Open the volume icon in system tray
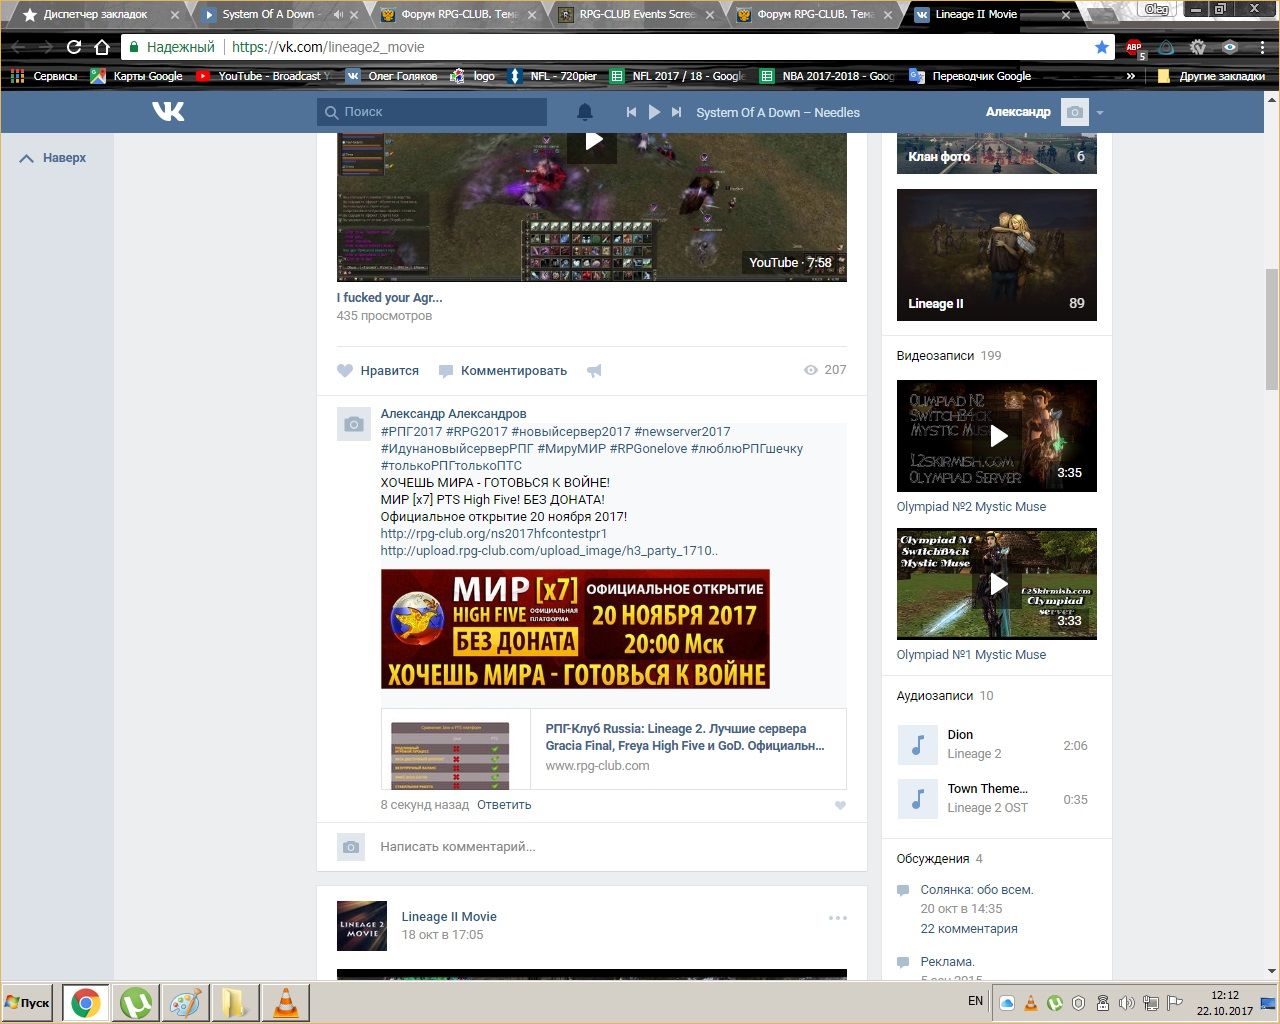The image size is (1280, 1024). 1126,1003
